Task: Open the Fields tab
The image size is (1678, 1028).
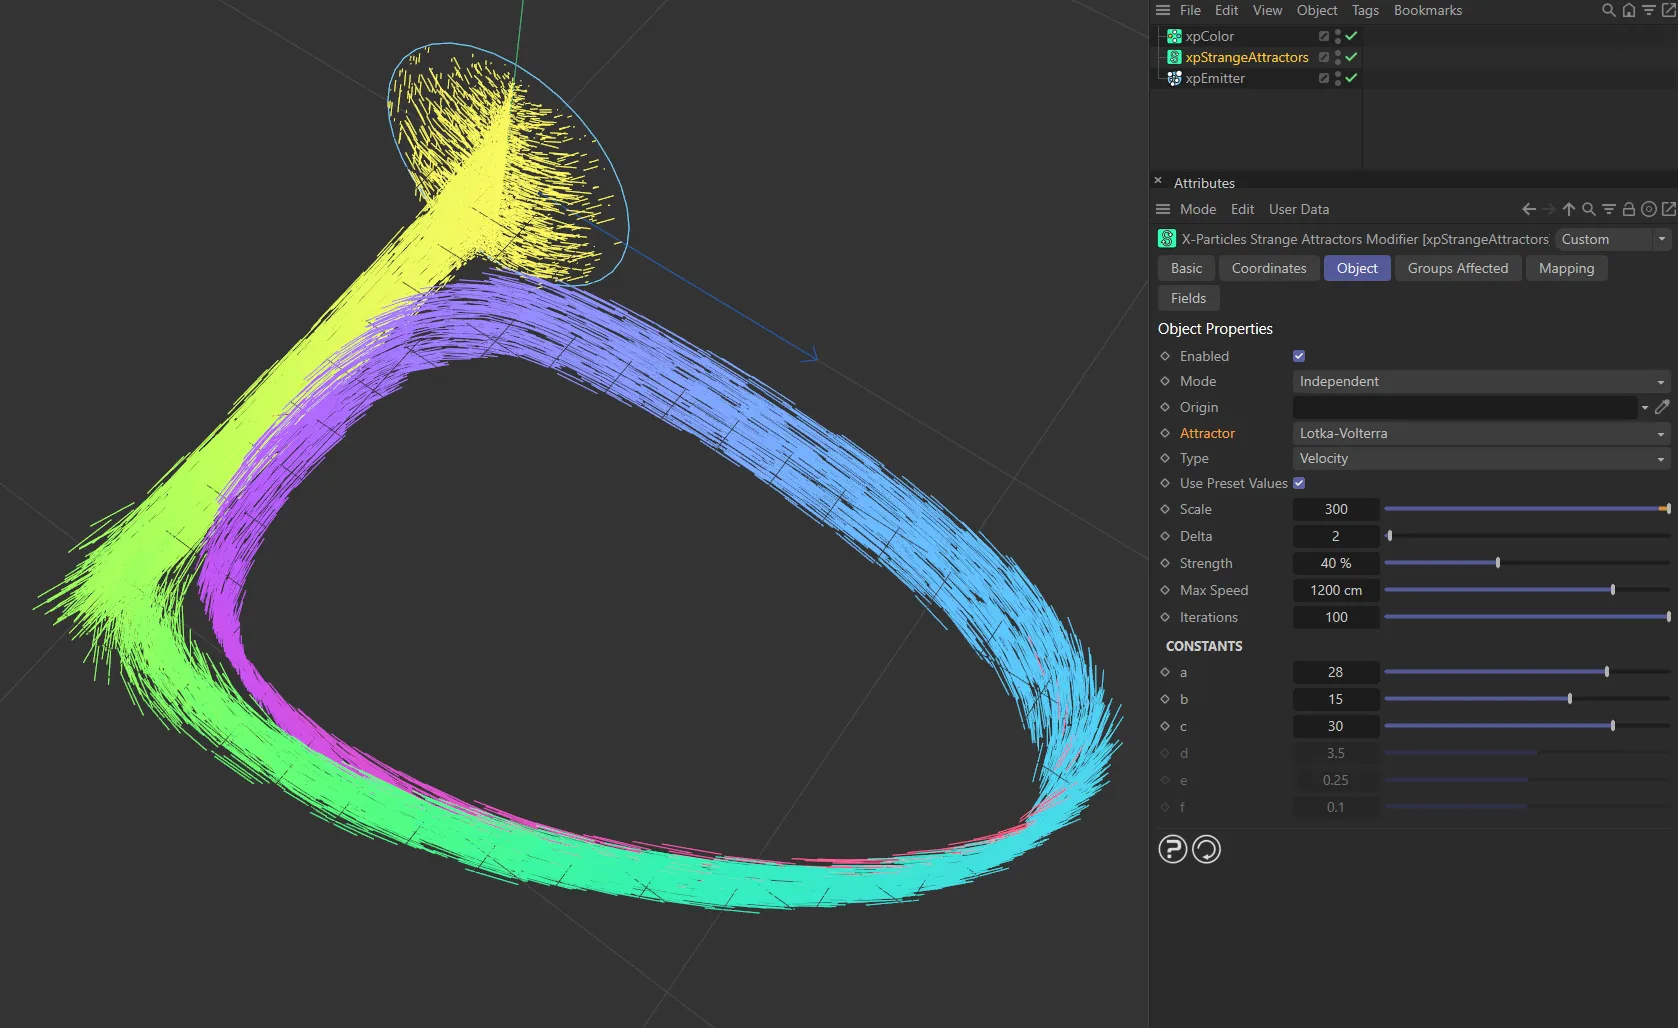Action: tap(1188, 298)
